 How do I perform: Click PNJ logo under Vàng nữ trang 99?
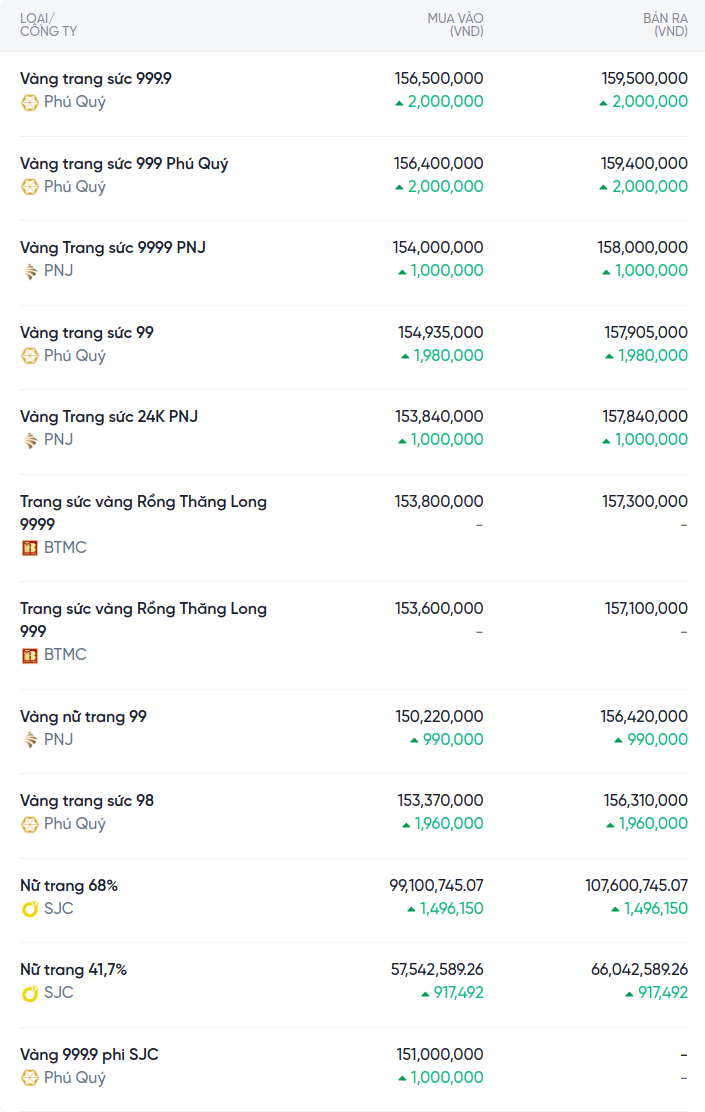tap(30, 740)
